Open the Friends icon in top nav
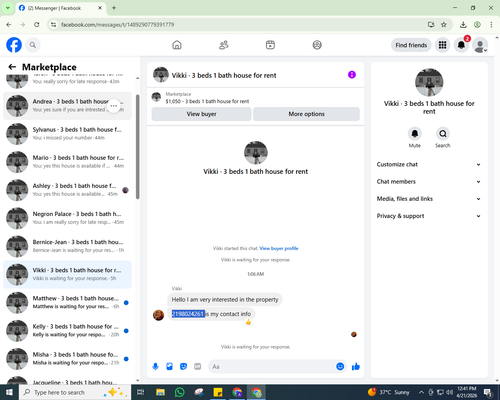The height and width of the screenshot is (400, 500). coord(224,45)
